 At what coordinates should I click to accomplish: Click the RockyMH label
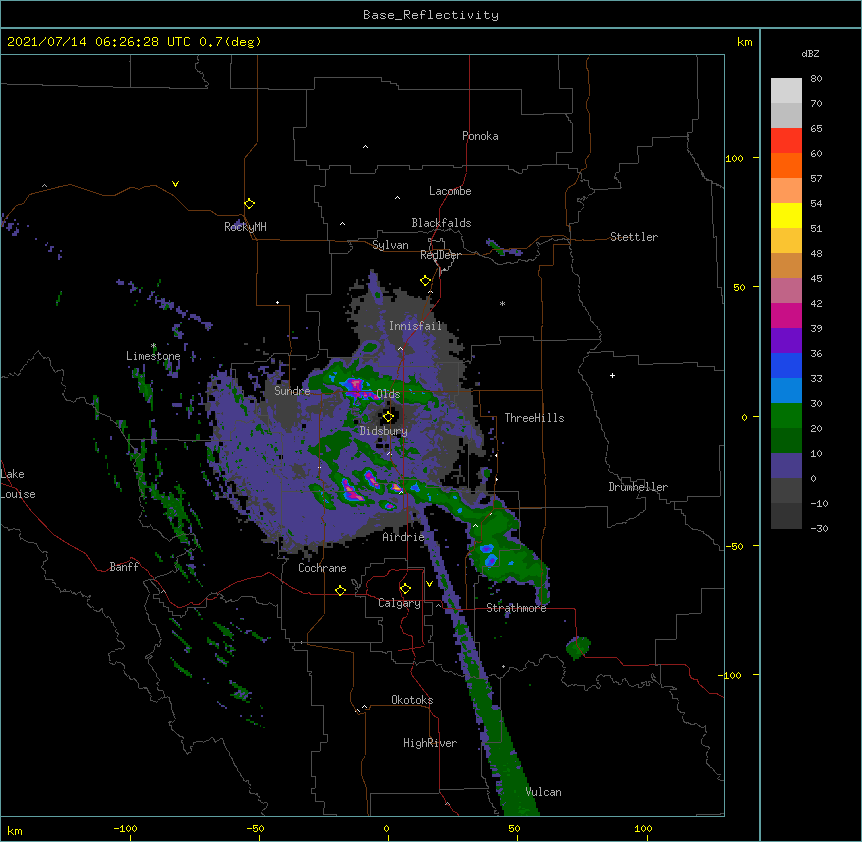(245, 226)
